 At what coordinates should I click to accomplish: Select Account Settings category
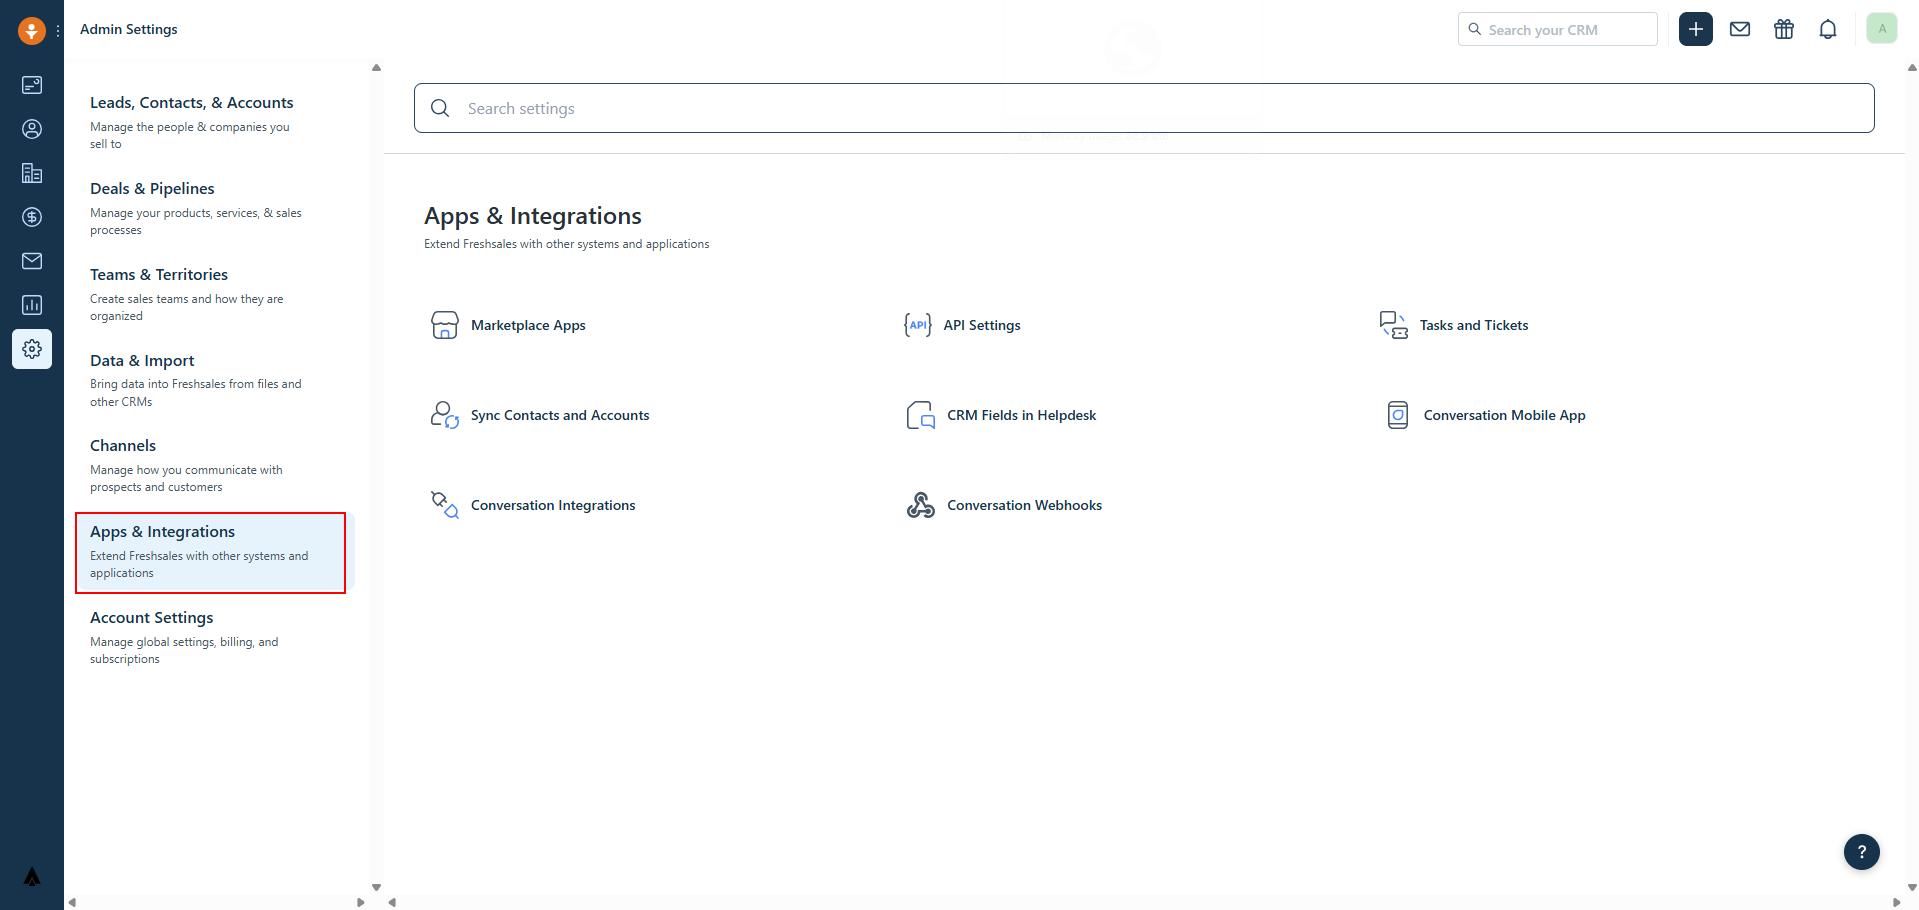pyautogui.click(x=210, y=638)
